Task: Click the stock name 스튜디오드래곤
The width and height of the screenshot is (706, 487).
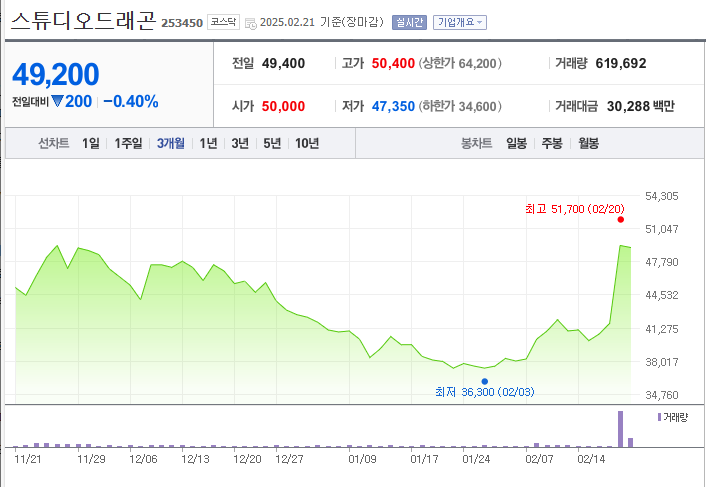Action: pyautogui.click(x=83, y=21)
